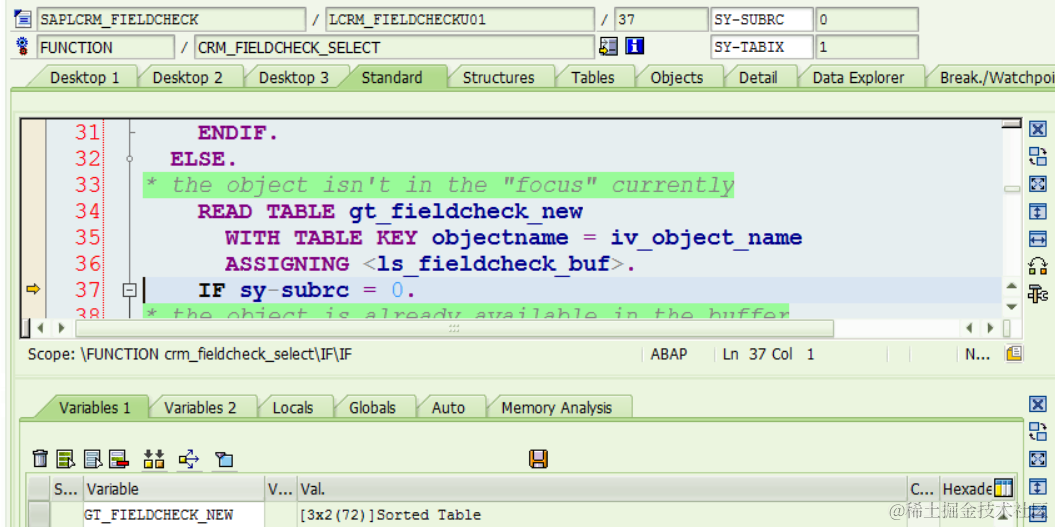Click the yellow notes icon in editor status bar

(1014, 353)
